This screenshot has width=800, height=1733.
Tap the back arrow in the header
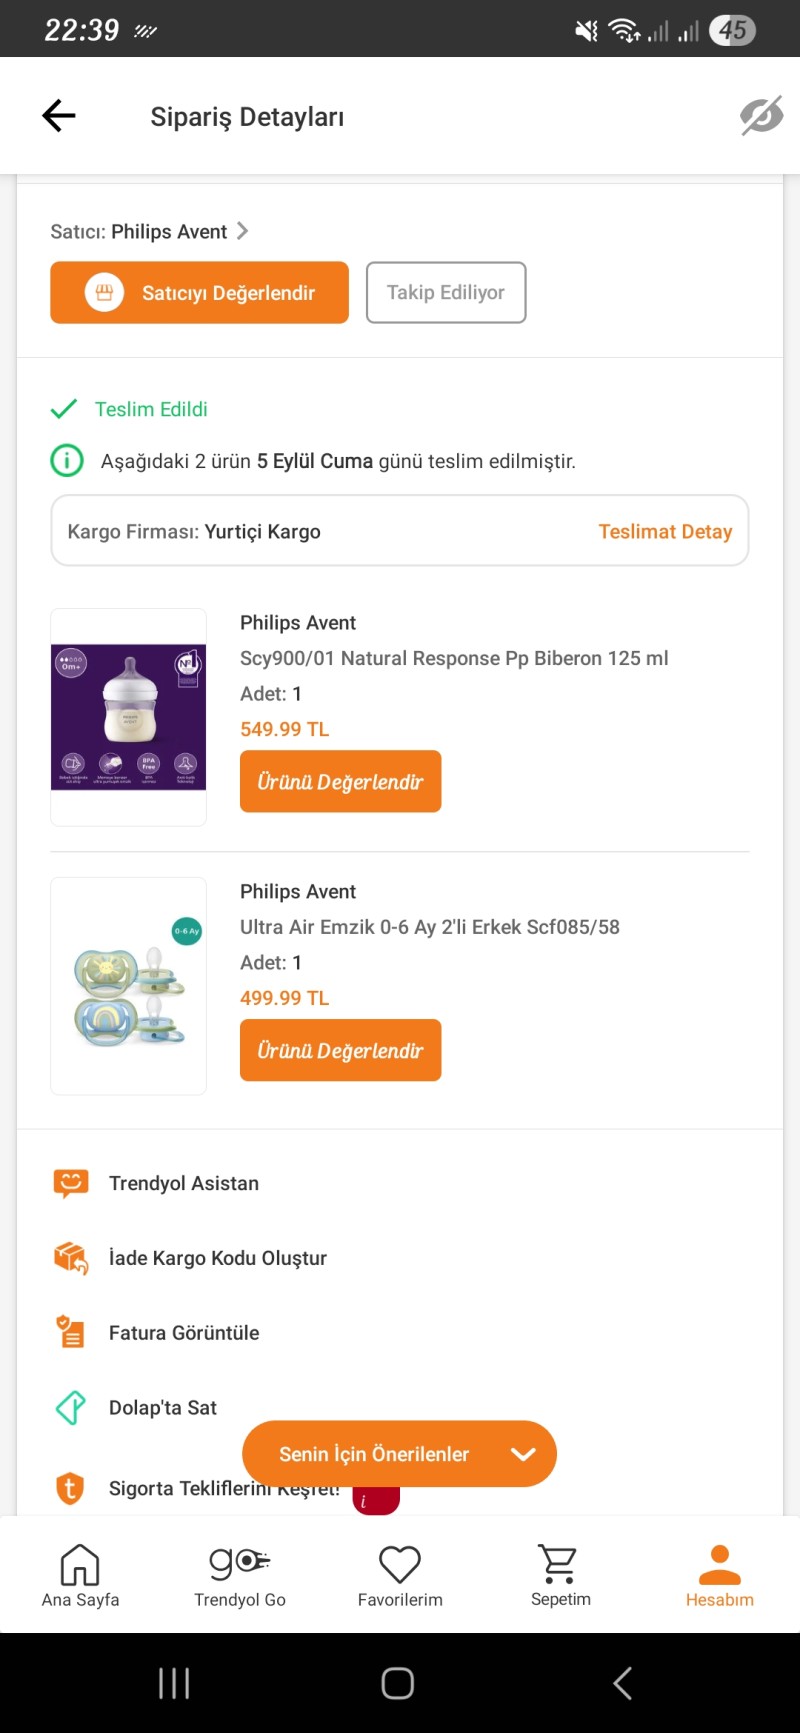pyautogui.click(x=59, y=116)
